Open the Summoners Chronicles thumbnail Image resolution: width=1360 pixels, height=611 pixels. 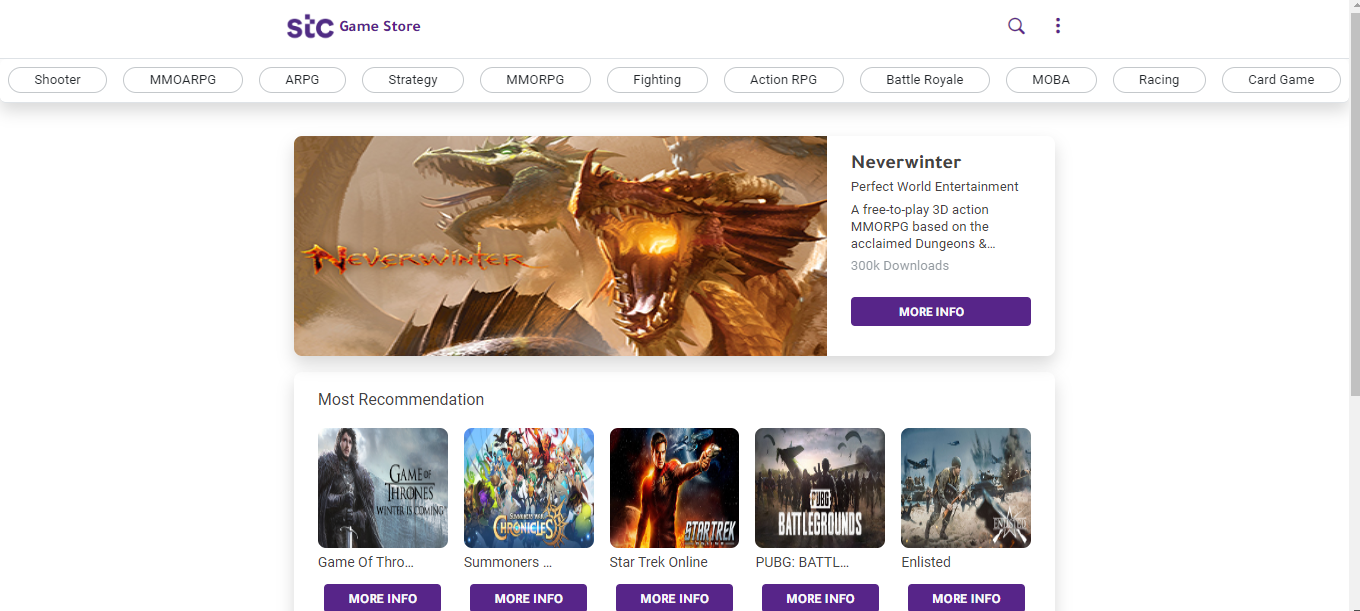point(528,487)
